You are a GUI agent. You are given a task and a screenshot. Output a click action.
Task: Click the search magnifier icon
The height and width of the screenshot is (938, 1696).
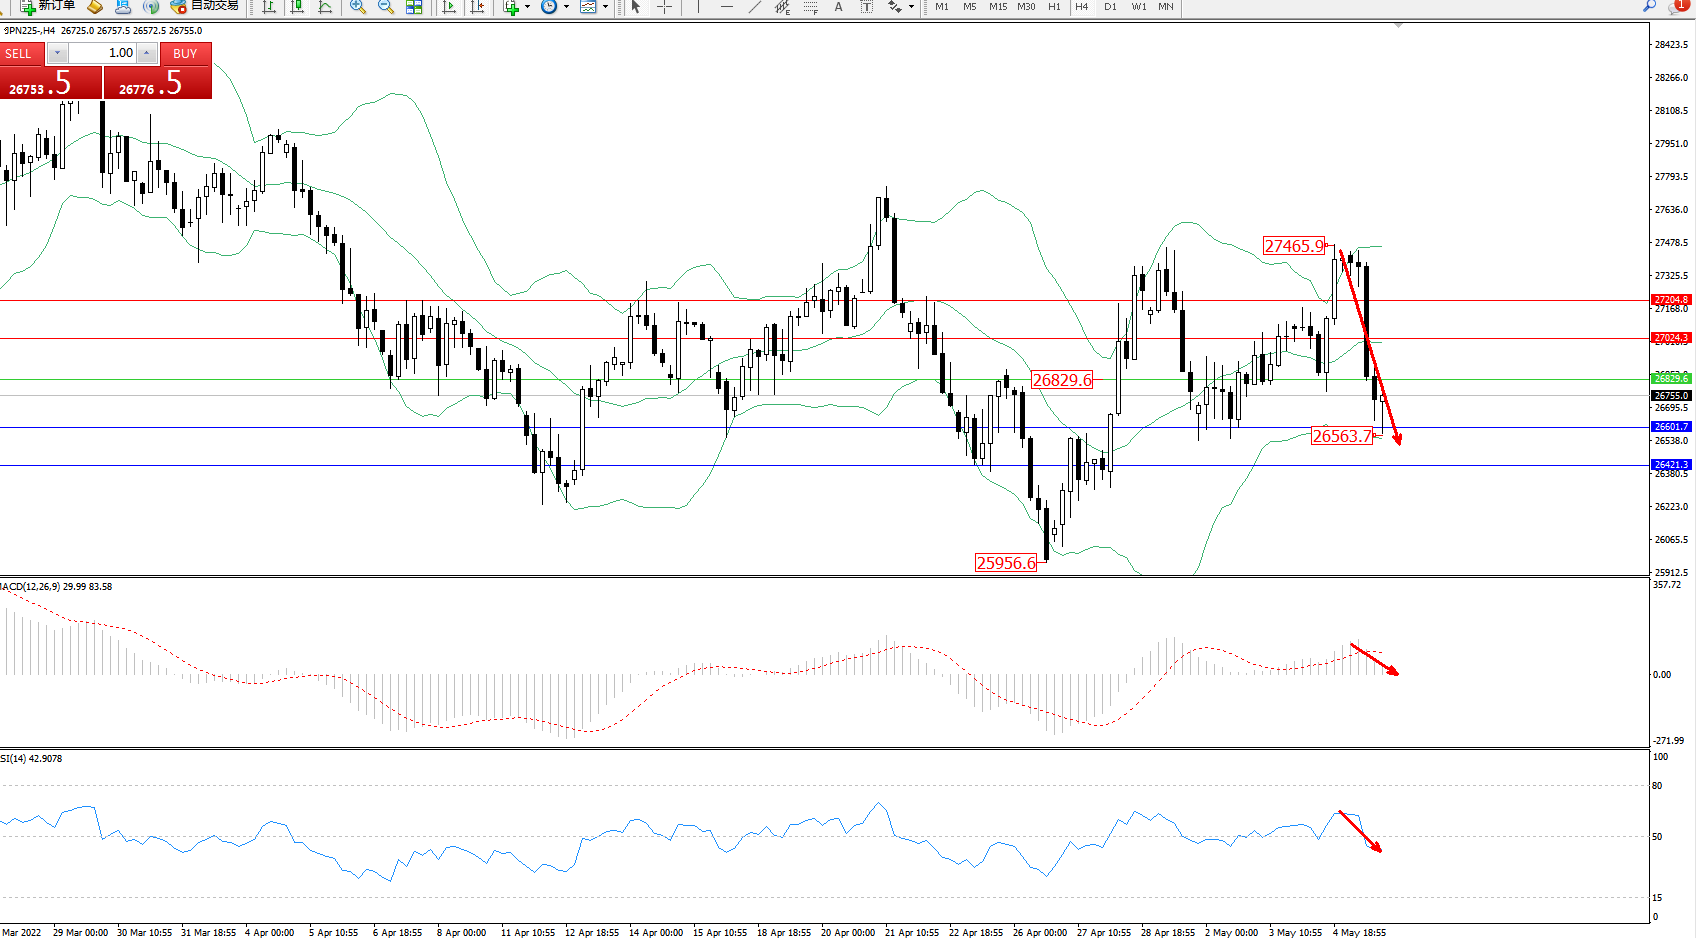click(x=1649, y=7)
